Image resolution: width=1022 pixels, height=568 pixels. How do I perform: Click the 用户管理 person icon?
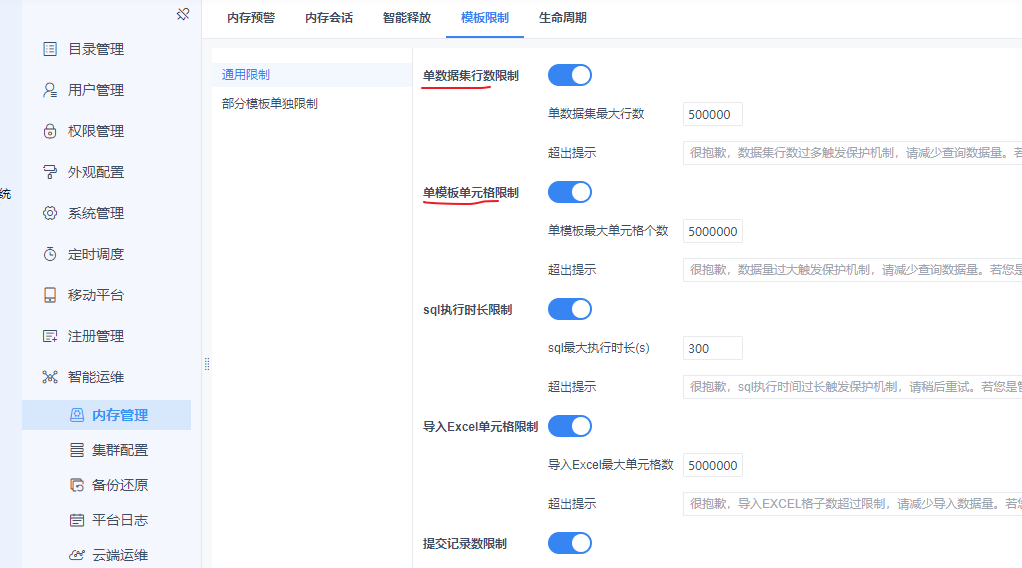(x=50, y=90)
